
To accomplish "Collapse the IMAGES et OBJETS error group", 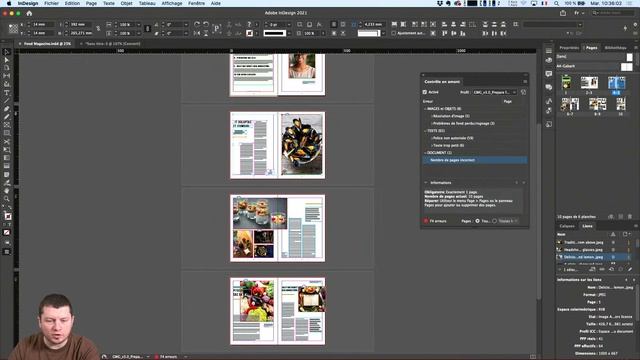I will coord(425,109).
